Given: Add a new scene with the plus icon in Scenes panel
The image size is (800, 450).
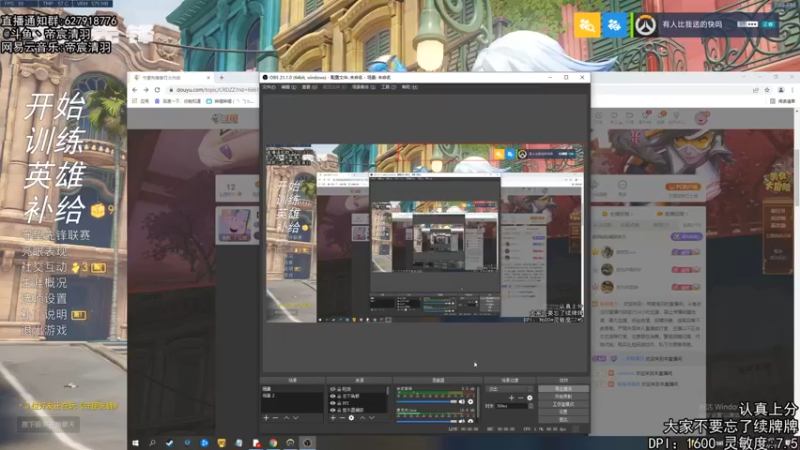Looking at the screenshot, I should click(266, 417).
